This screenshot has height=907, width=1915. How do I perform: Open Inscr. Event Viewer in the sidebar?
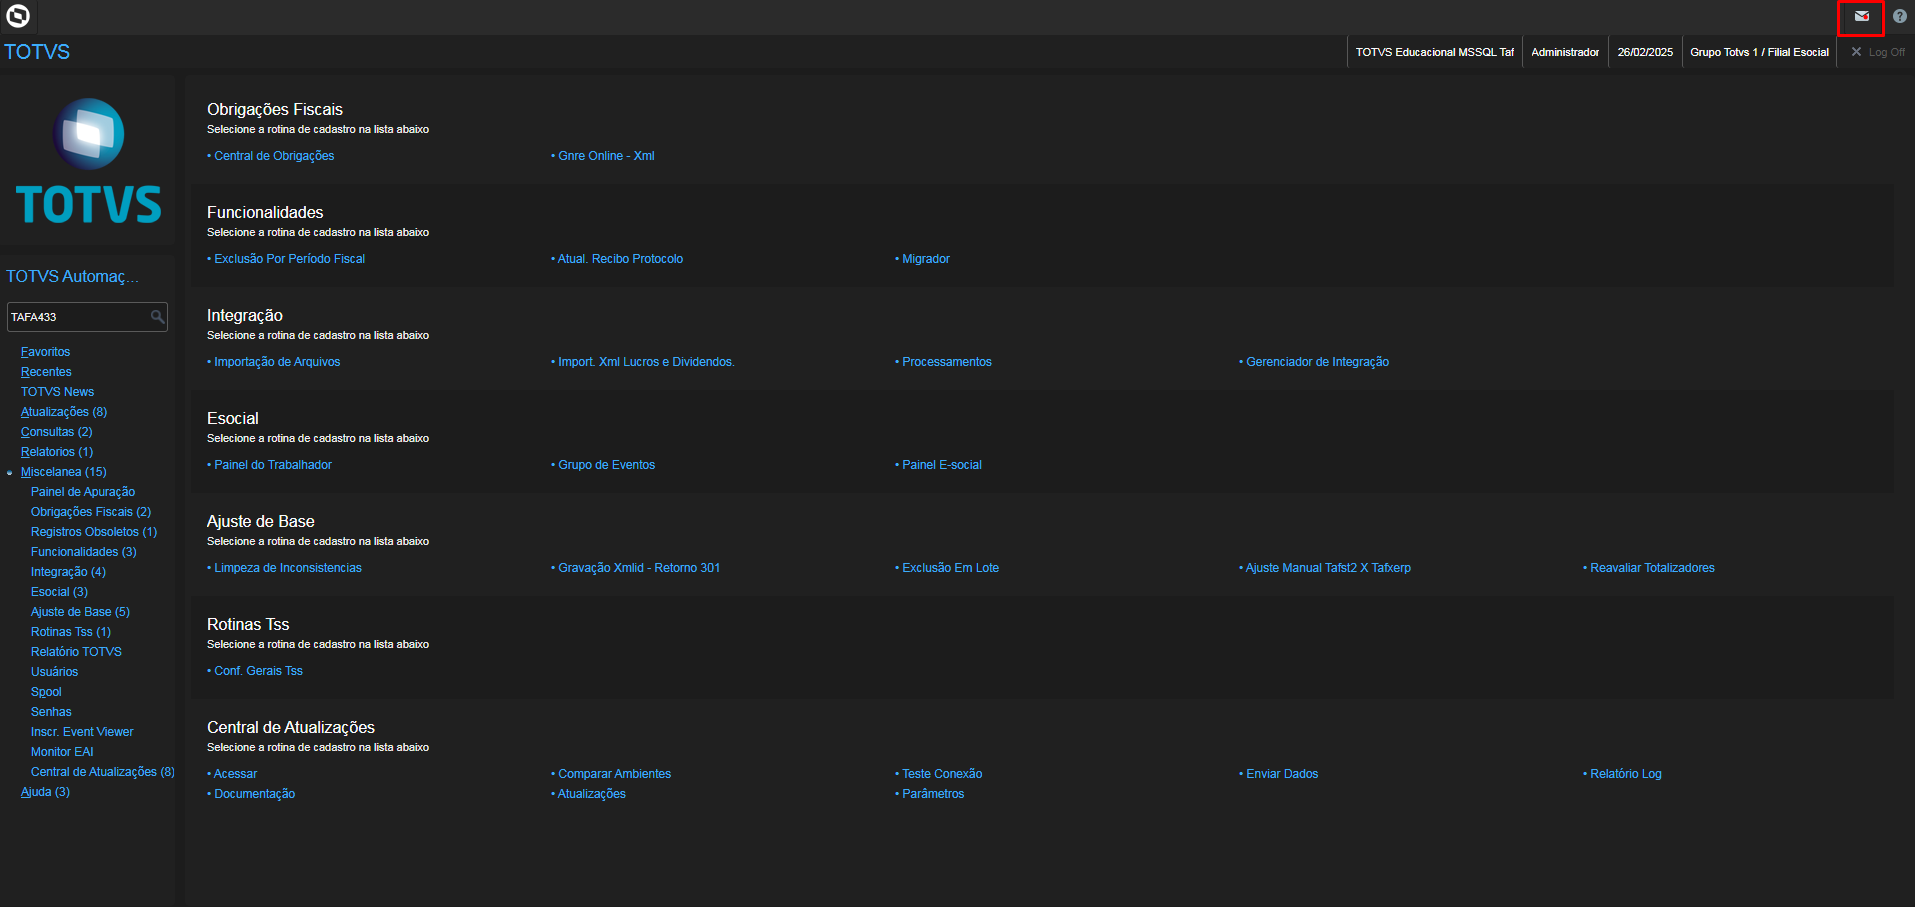(82, 732)
